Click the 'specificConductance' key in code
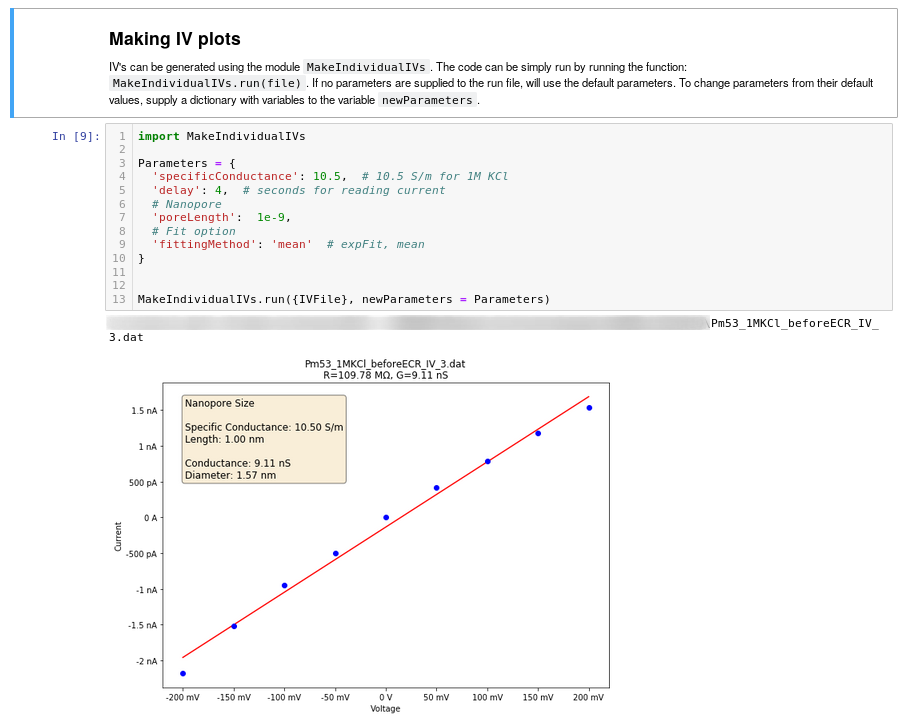 click(225, 177)
